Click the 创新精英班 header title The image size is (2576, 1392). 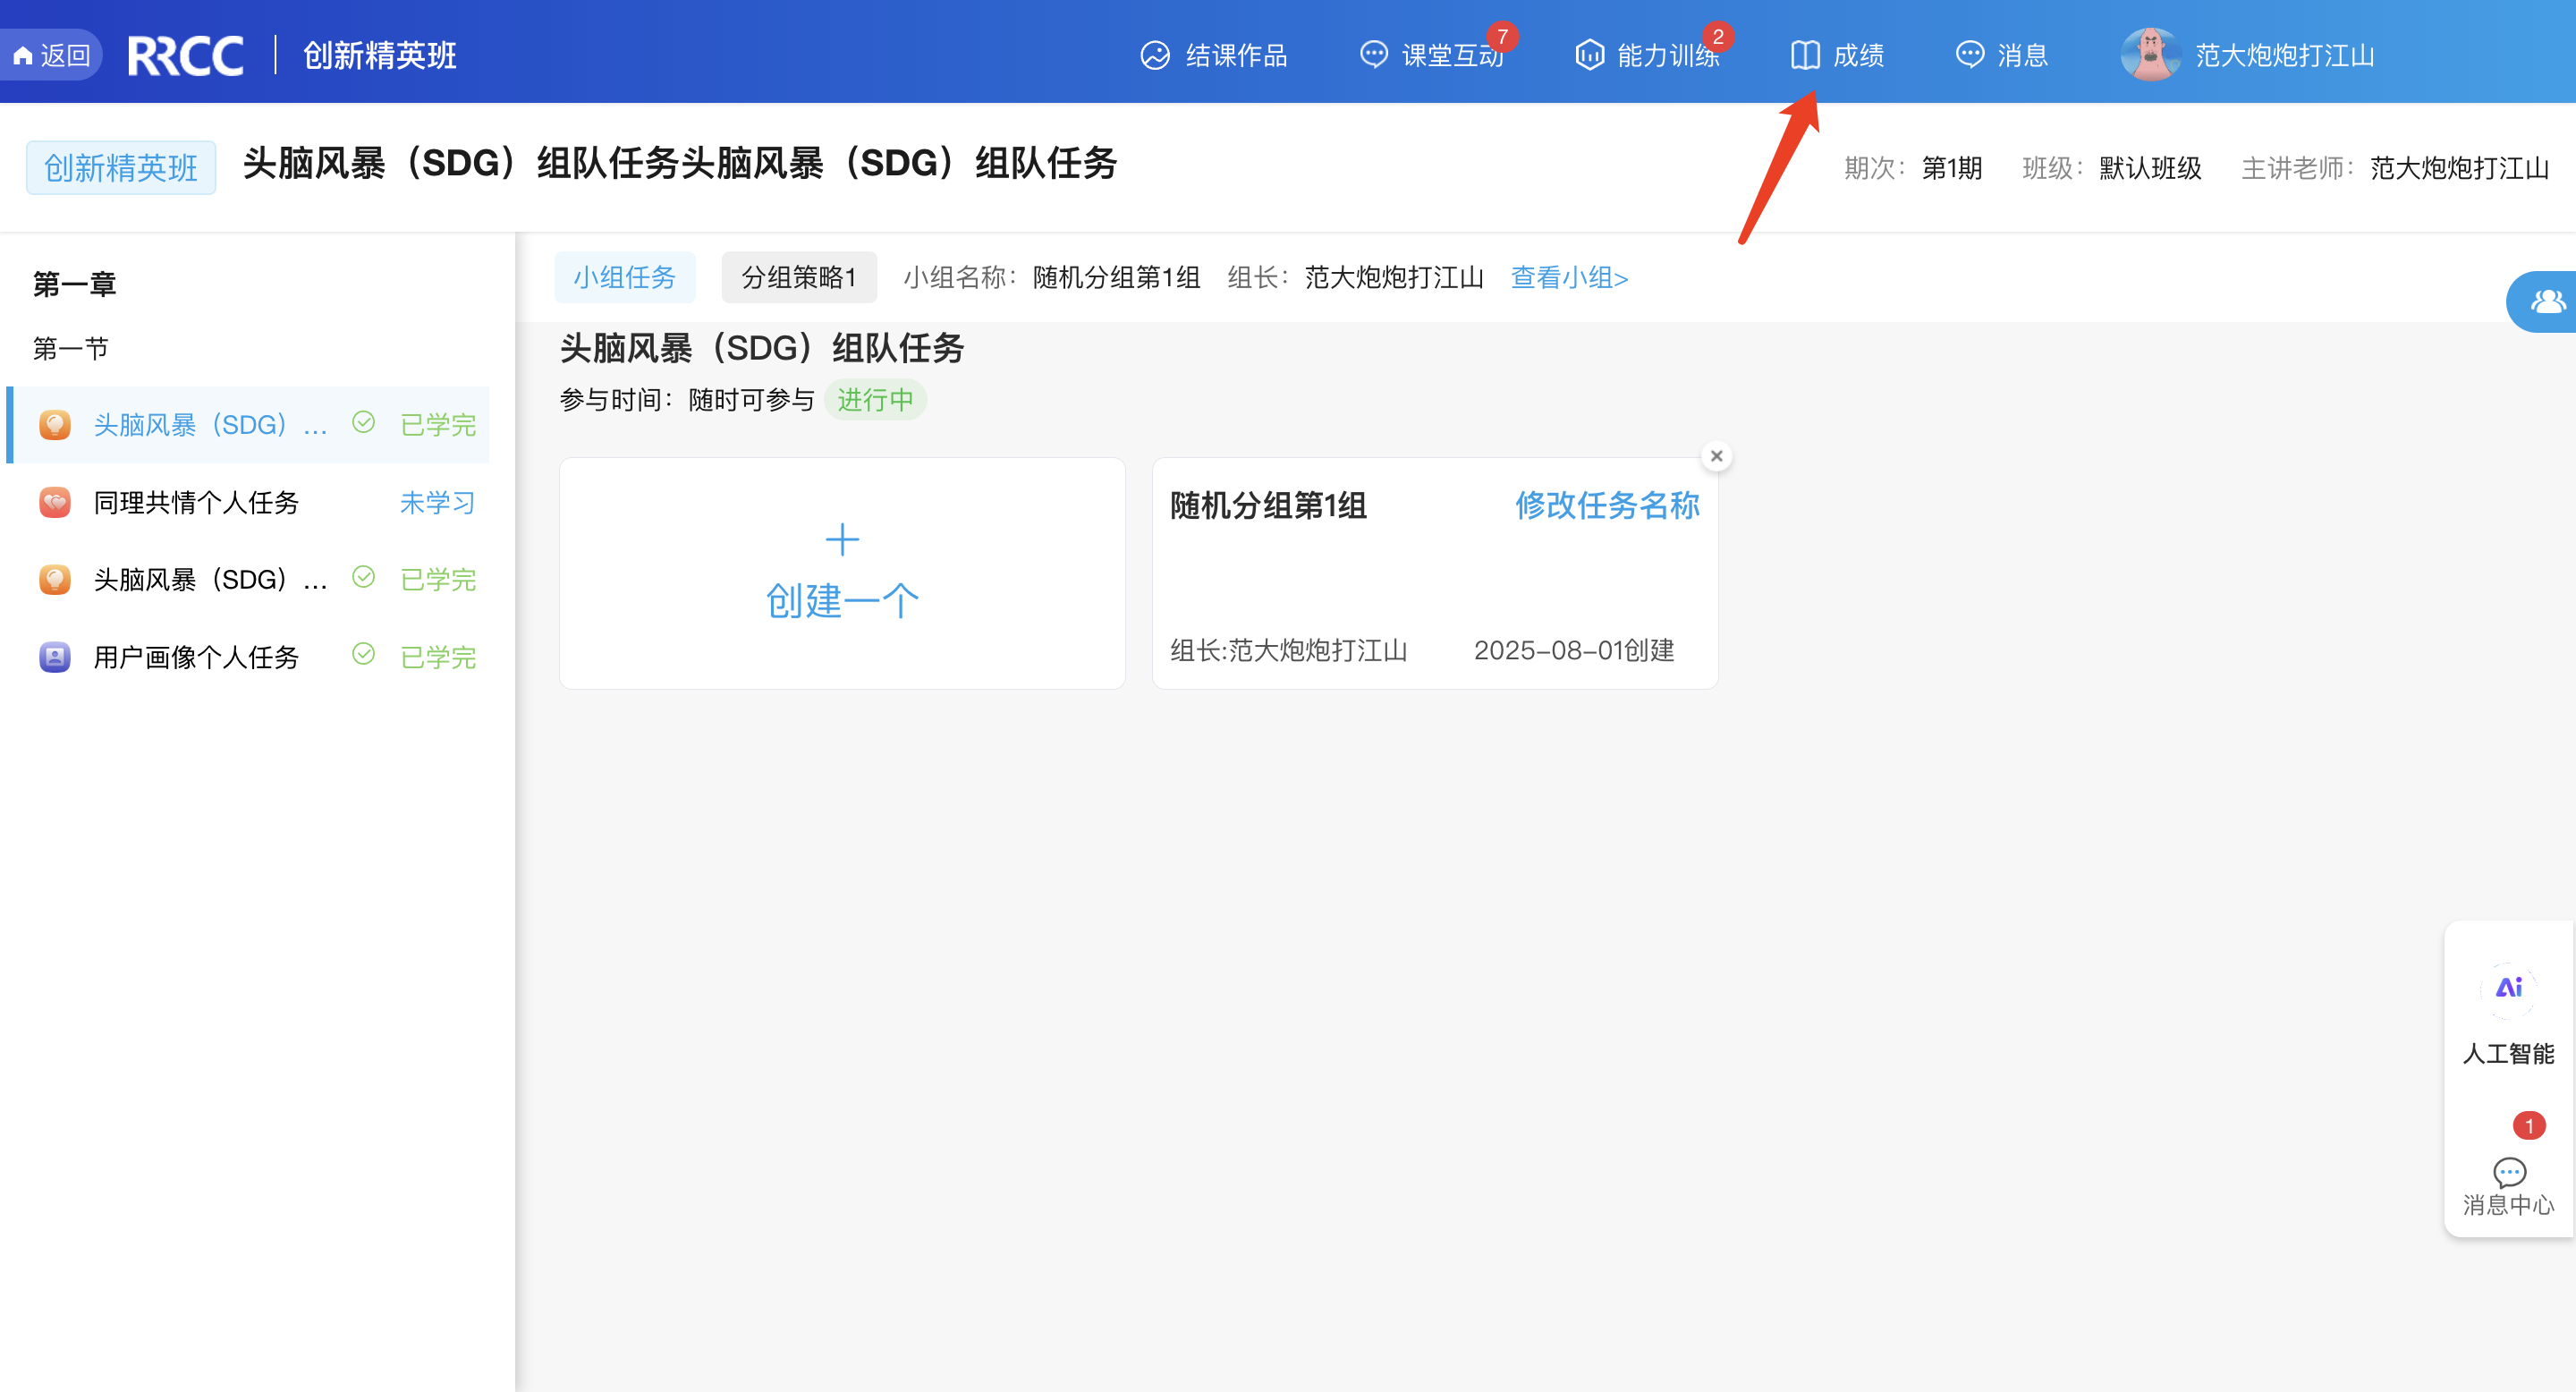pyautogui.click(x=380, y=55)
